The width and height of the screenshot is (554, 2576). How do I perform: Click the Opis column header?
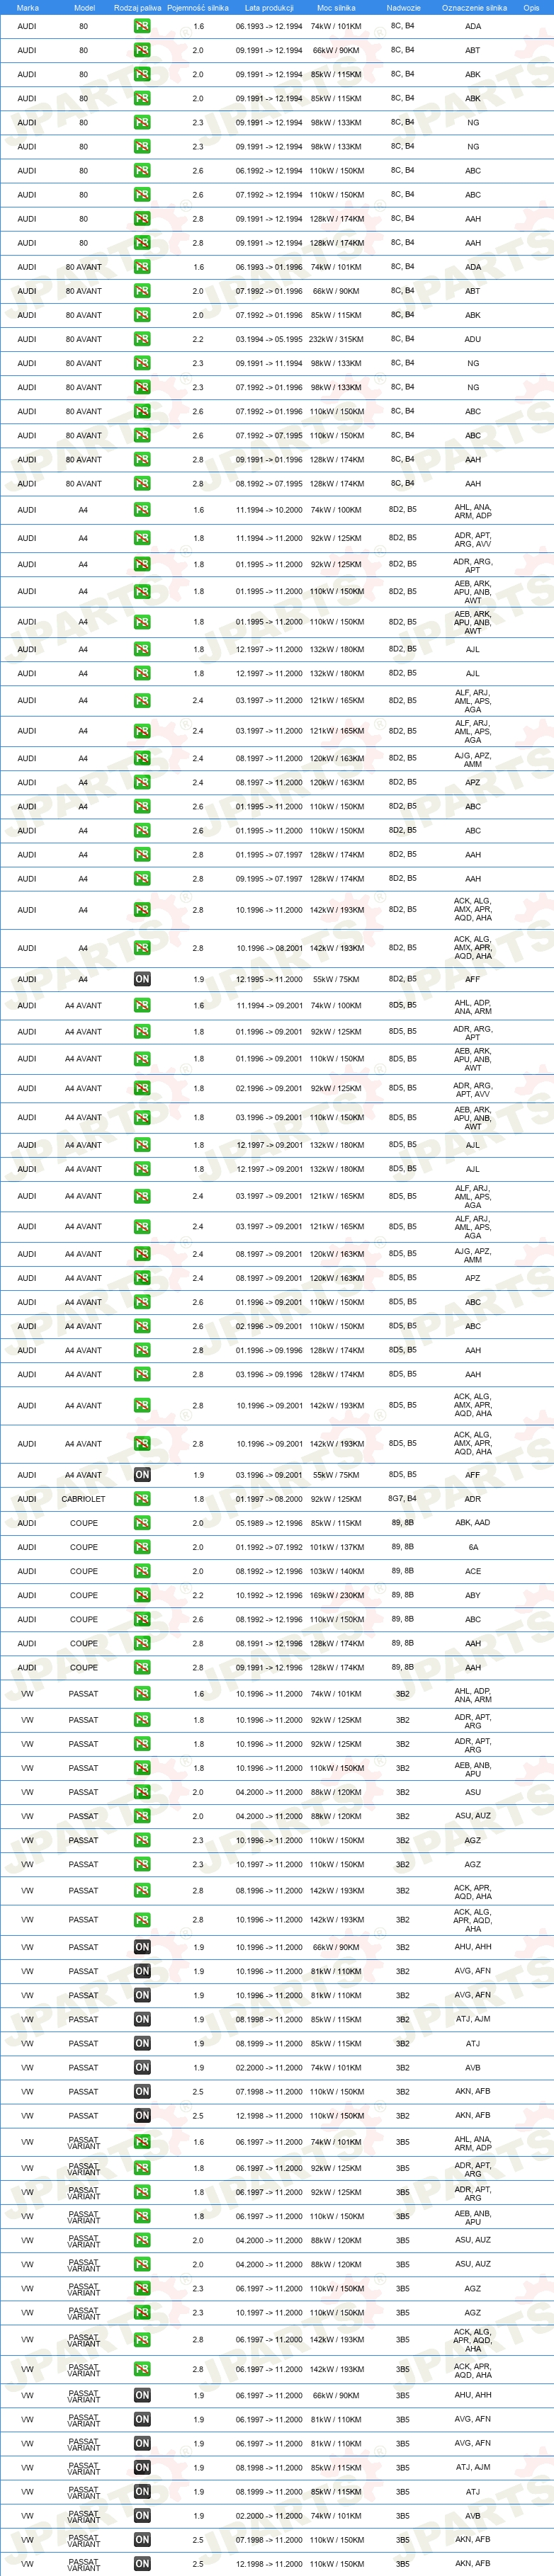531,7
